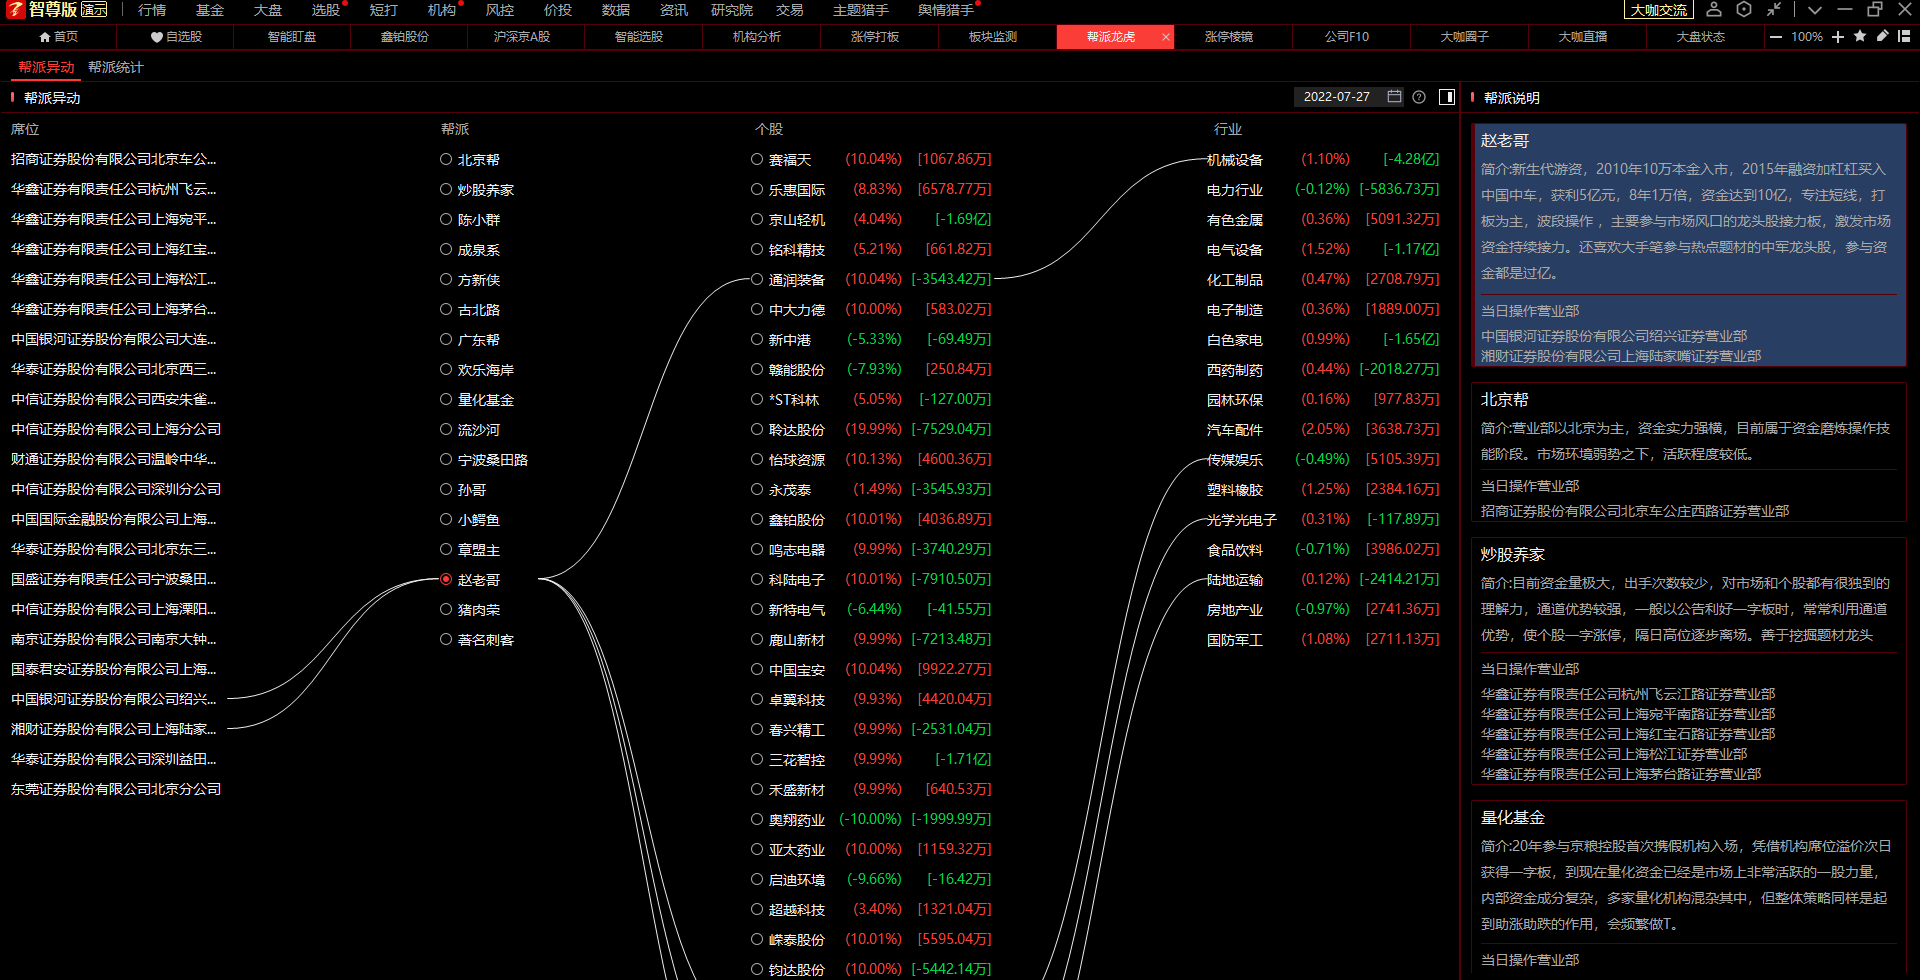Select the 聆达股份 stock radio button
1920x980 pixels.
(757, 429)
